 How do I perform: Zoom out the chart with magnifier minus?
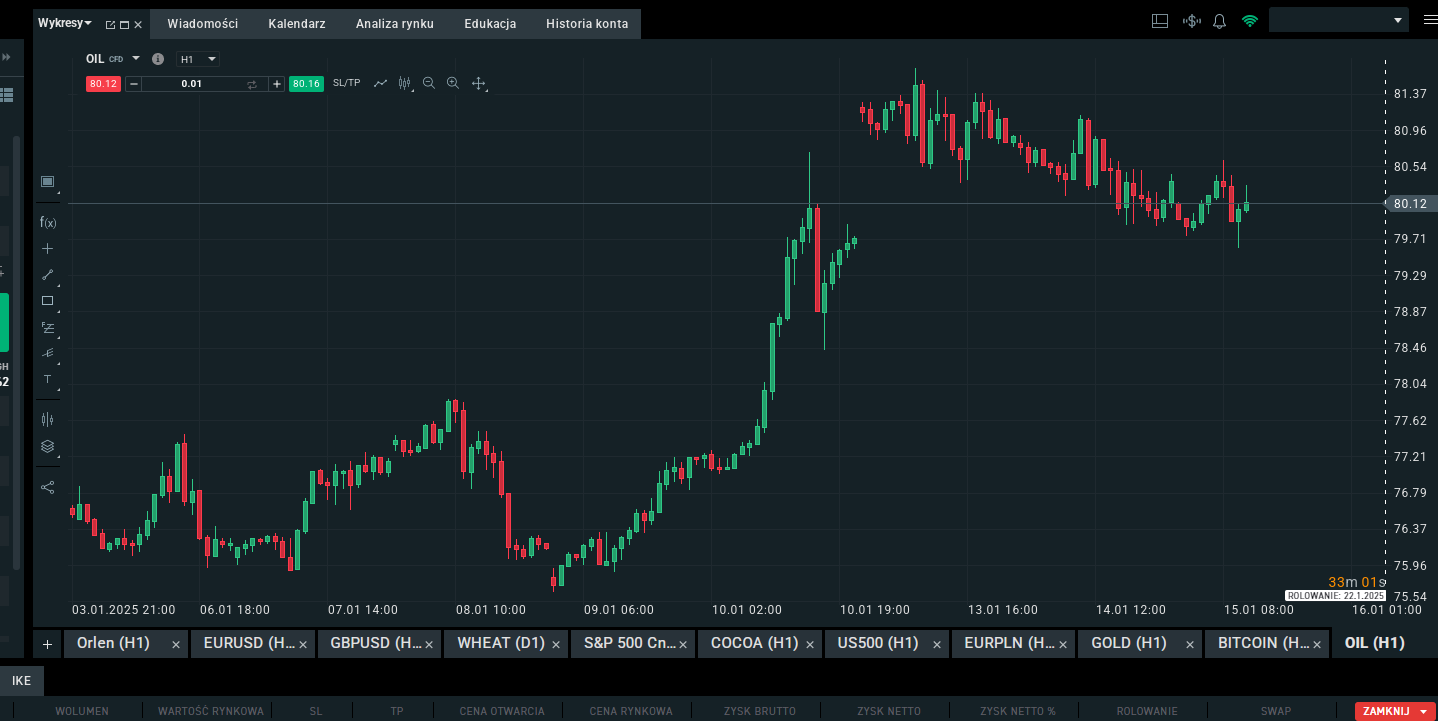pos(429,83)
